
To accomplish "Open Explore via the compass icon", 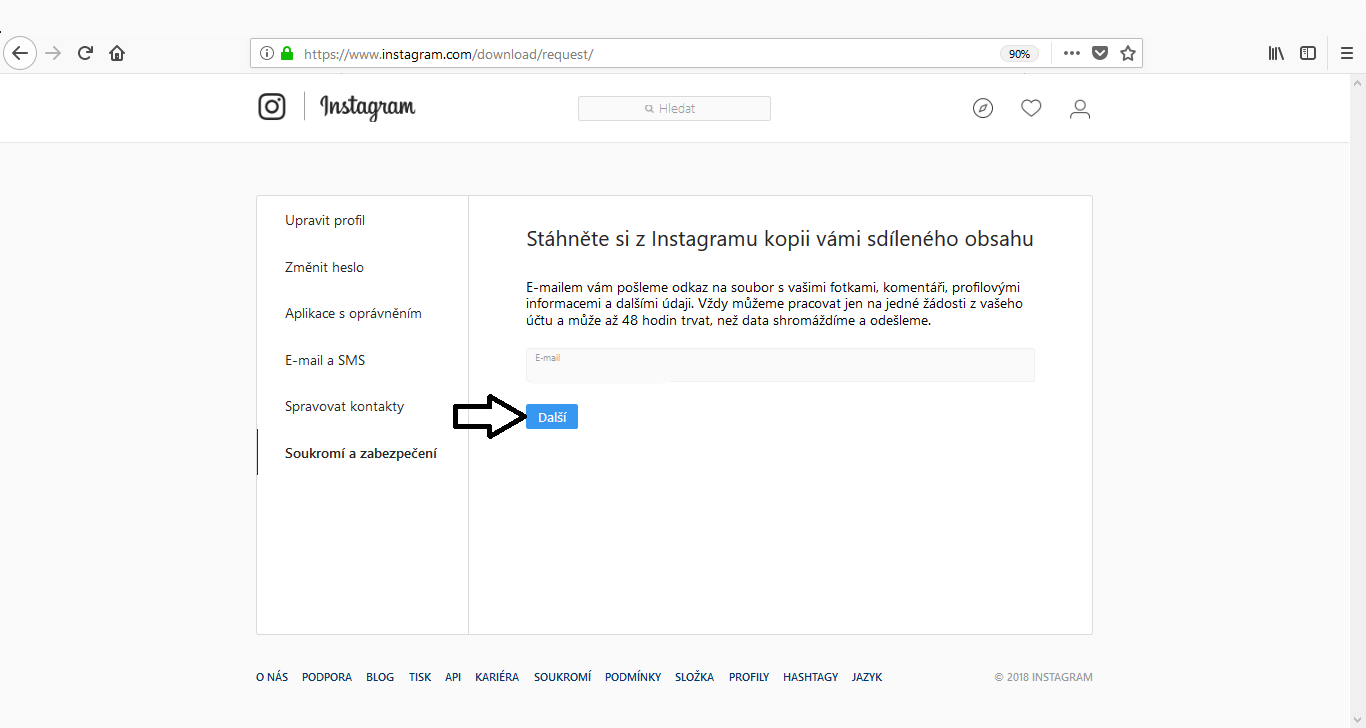I will point(983,108).
